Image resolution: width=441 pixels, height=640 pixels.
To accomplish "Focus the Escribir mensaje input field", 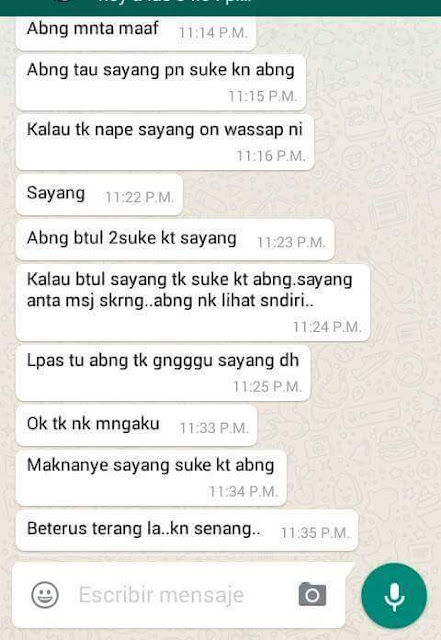I will pyautogui.click(x=179, y=595).
